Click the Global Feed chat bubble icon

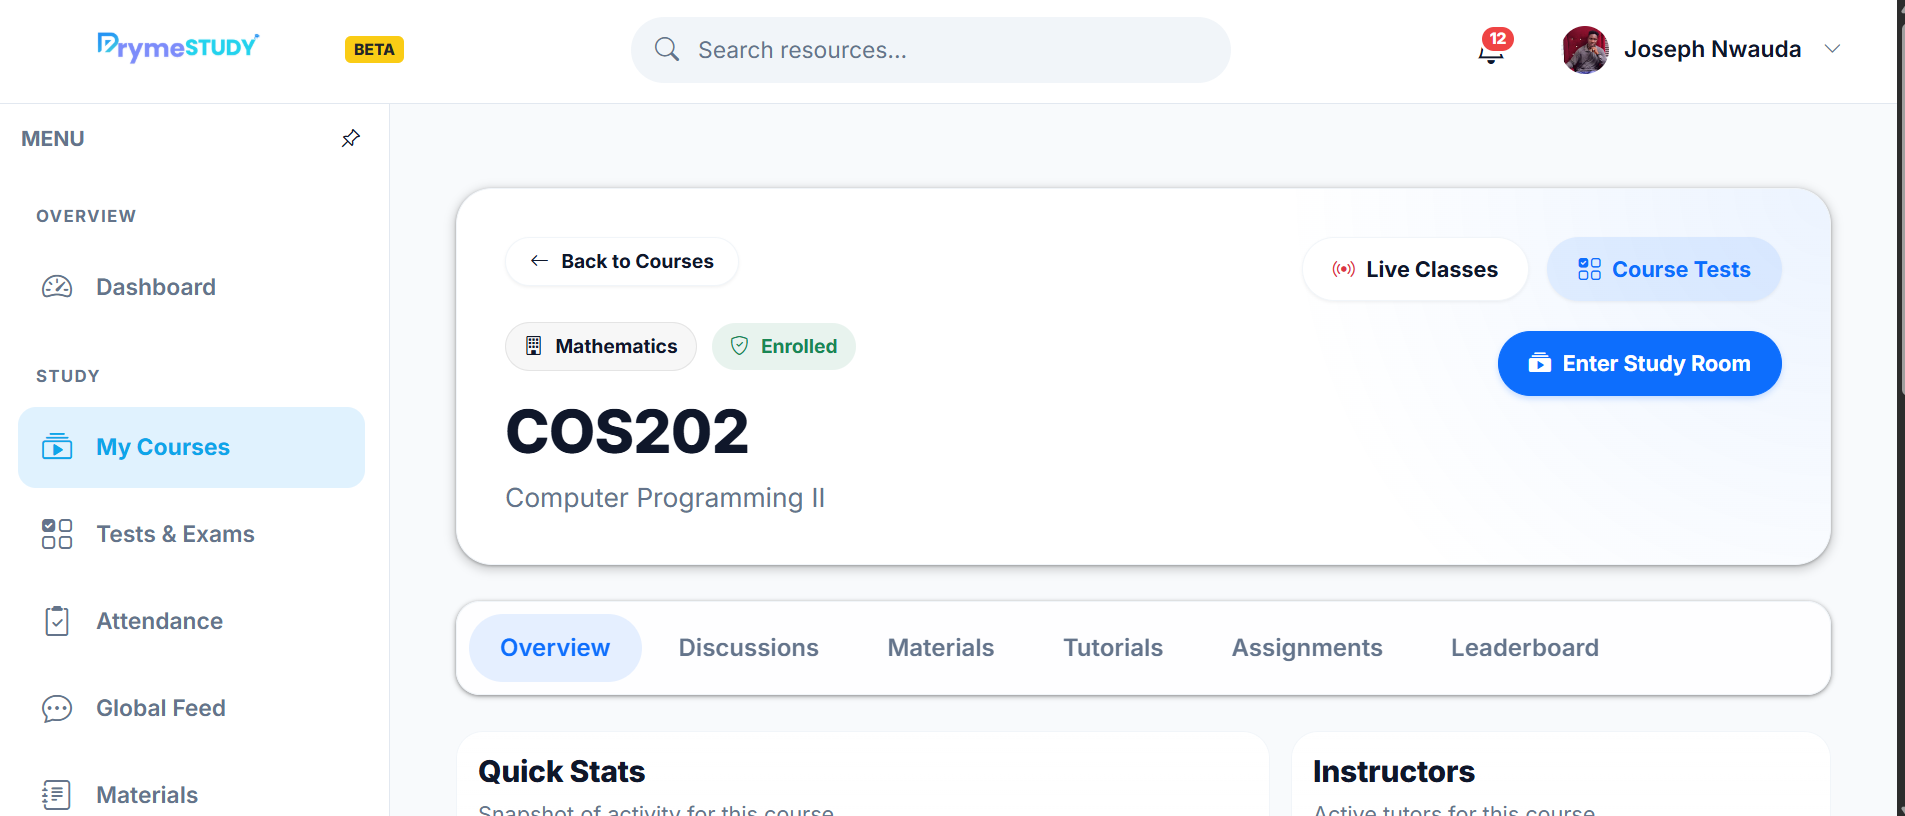pyautogui.click(x=57, y=708)
